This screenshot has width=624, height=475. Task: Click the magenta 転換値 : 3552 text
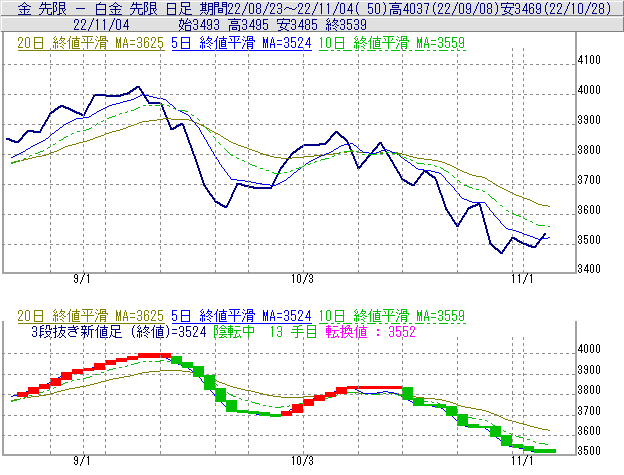coord(370,331)
